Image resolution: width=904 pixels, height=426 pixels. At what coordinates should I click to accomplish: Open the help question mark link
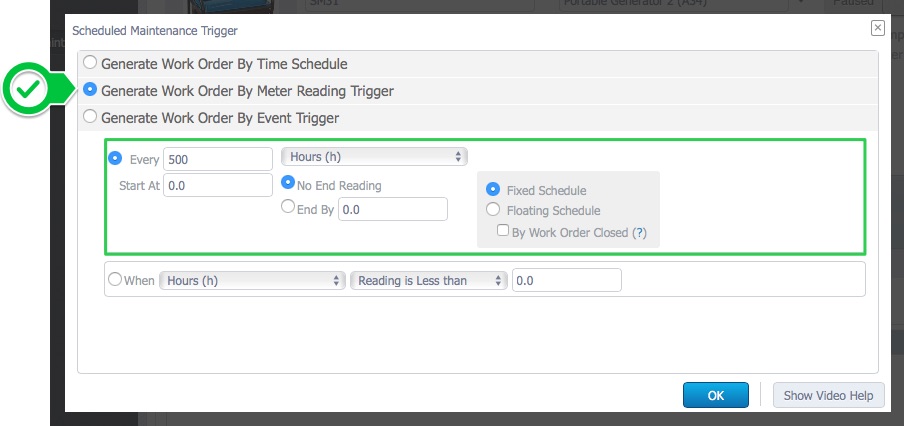tap(639, 233)
